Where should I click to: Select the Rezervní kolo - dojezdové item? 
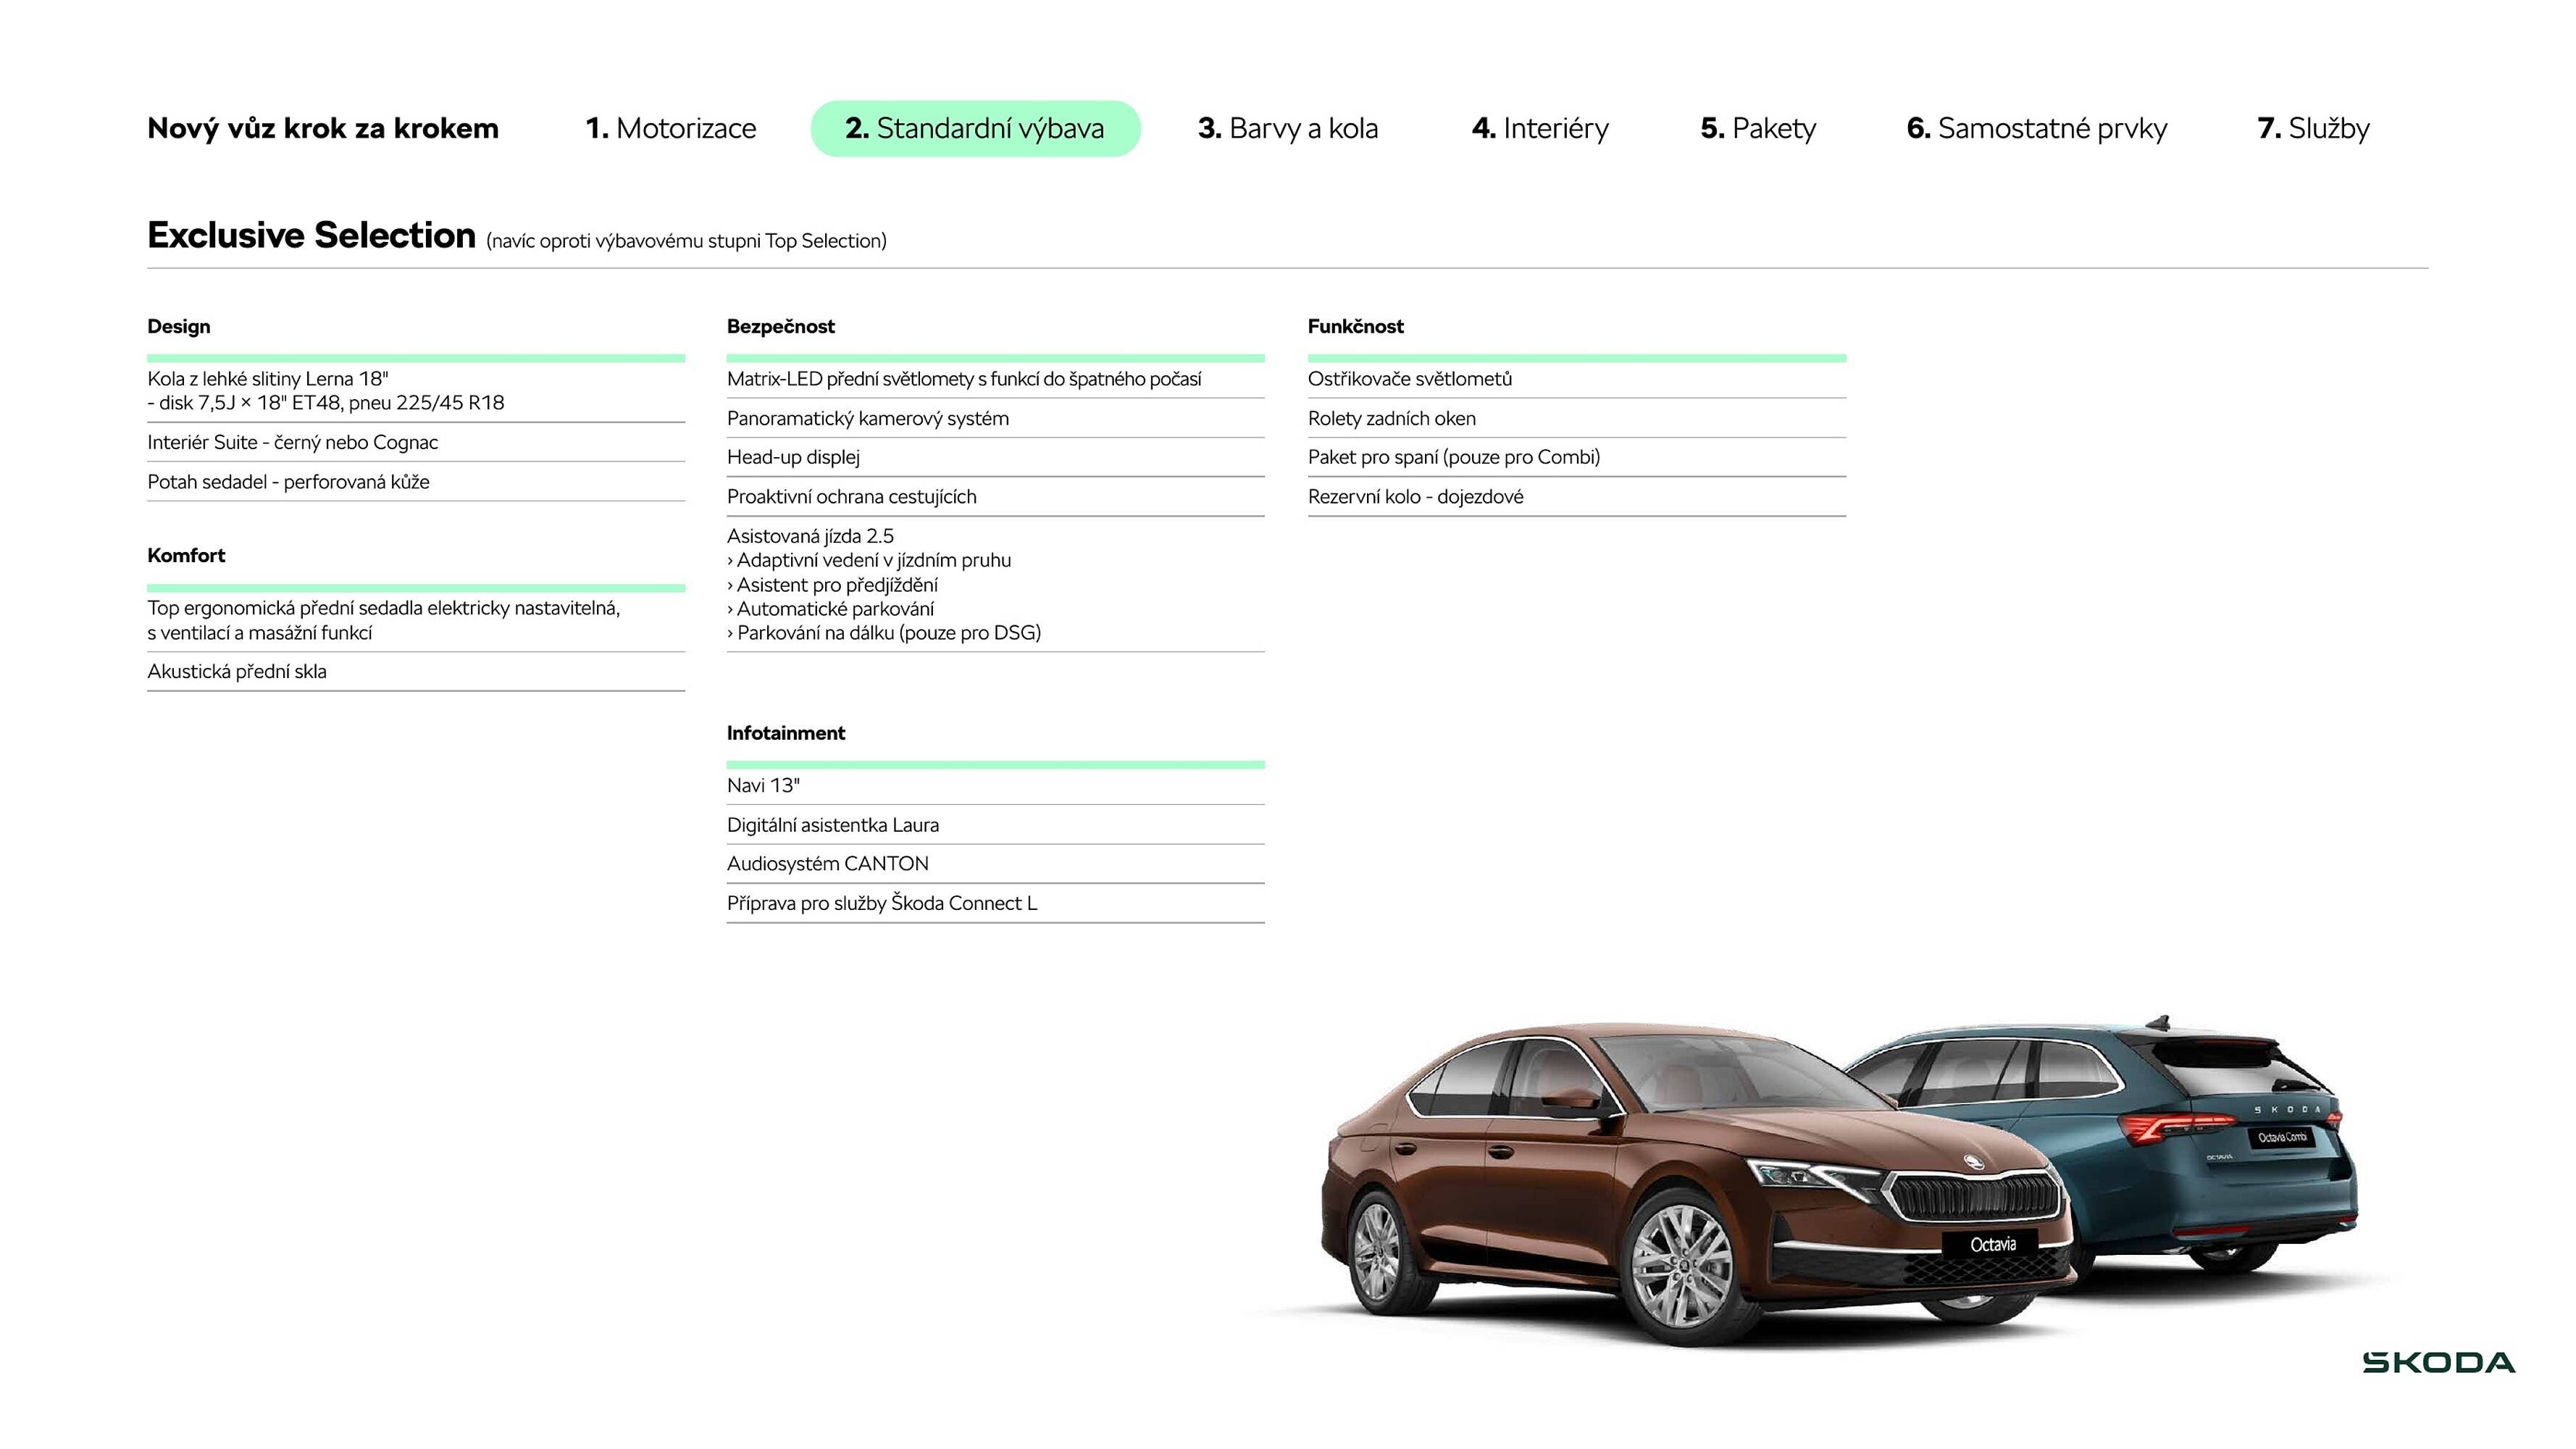point(1416,496)
